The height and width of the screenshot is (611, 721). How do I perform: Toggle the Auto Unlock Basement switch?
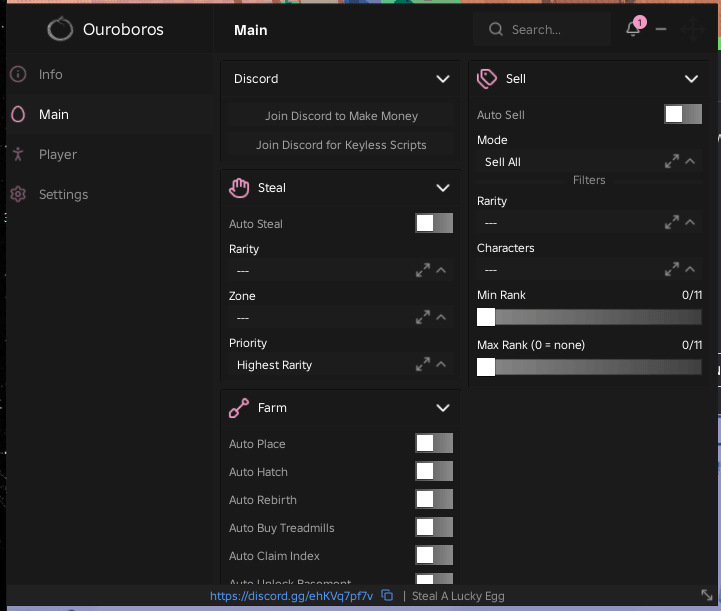tap(434, 579)
